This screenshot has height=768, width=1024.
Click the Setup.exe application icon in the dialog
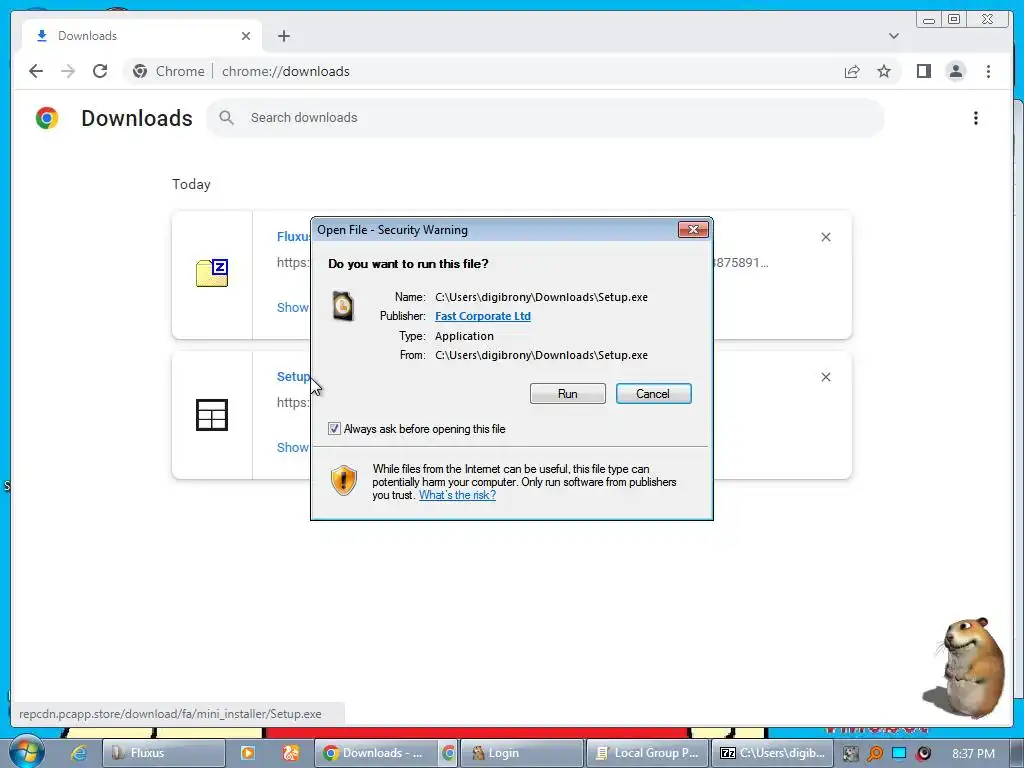point(343,306)
